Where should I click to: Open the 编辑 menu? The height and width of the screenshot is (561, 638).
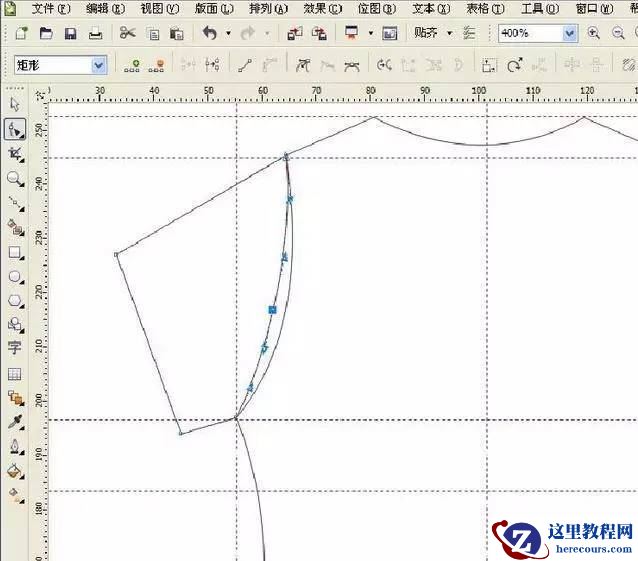click(105, 9)
